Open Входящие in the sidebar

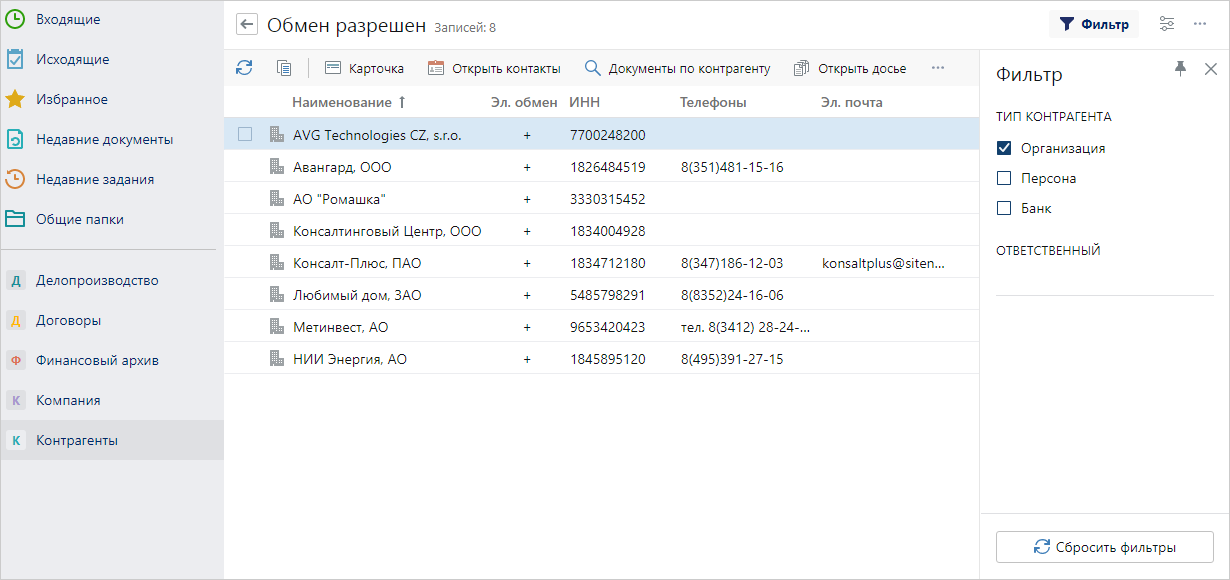[67, 19]
